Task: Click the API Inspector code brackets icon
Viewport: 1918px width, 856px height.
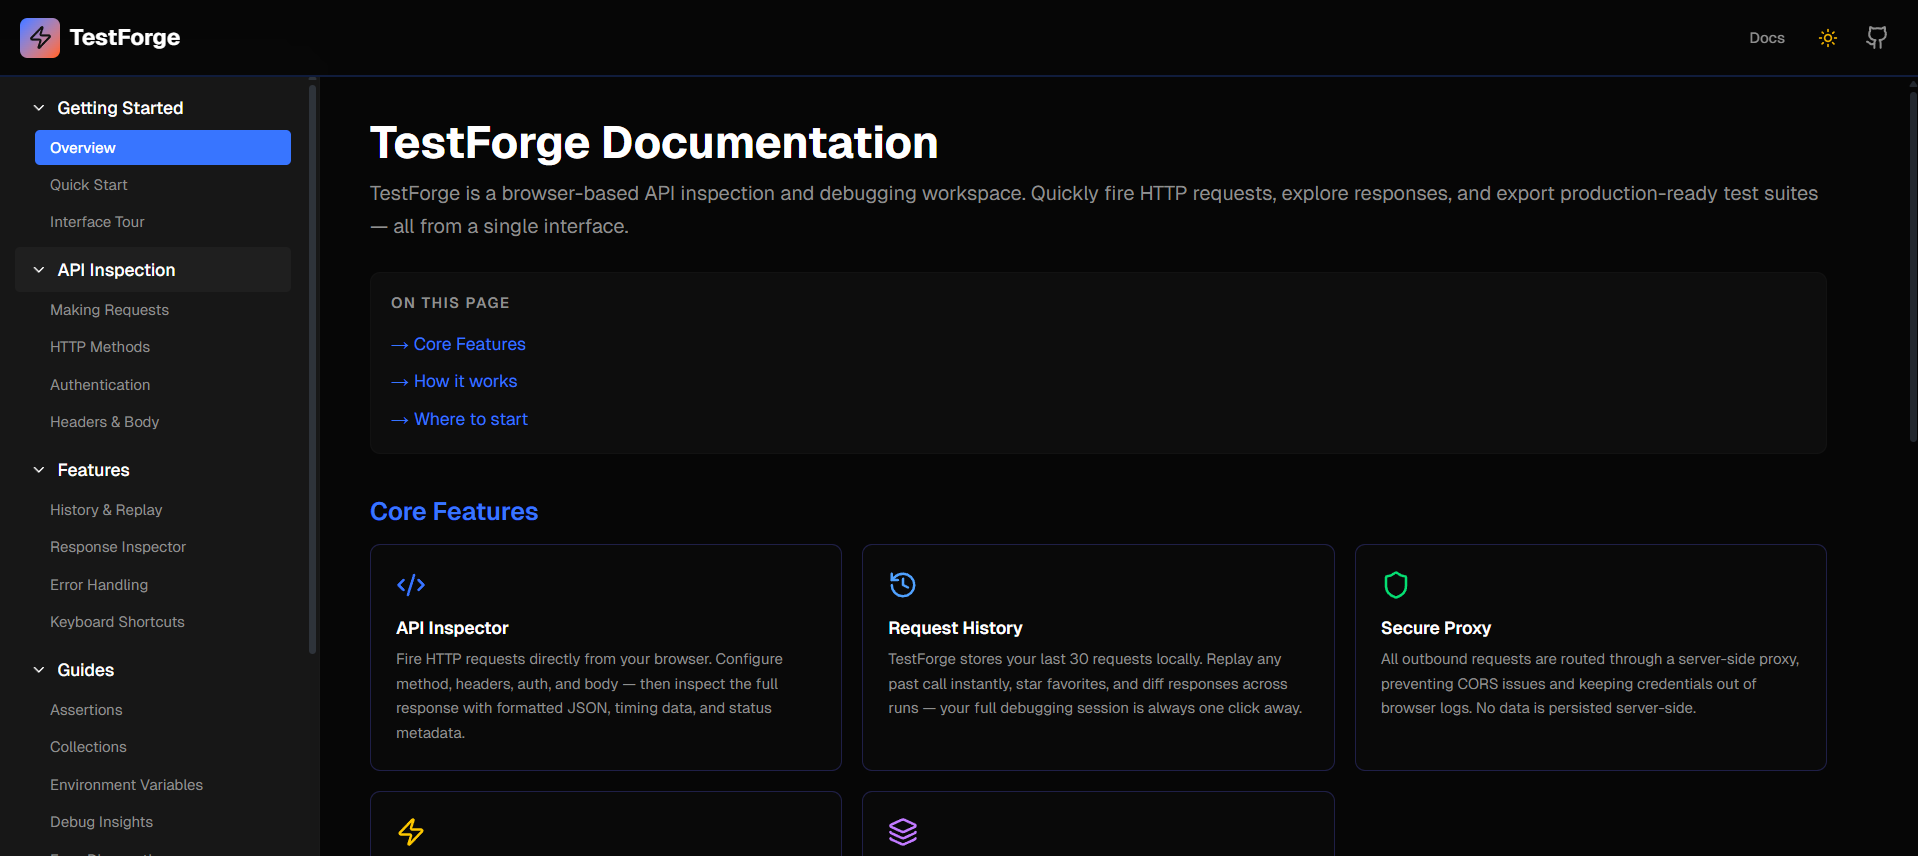Action: tap(411, 585)
